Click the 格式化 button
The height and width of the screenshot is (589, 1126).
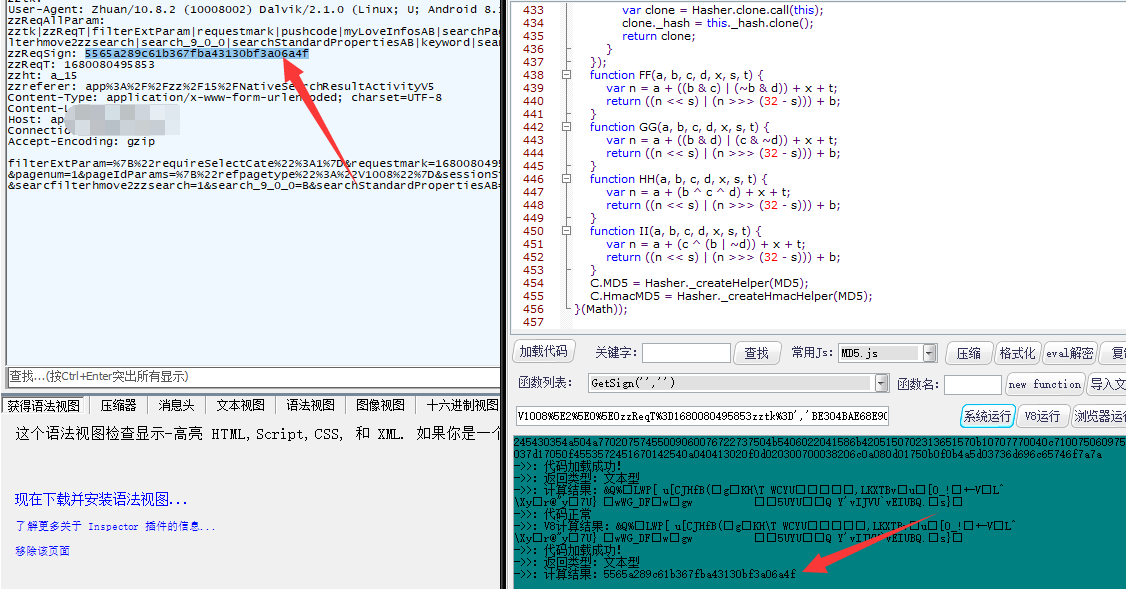pyautogui.click(x=1018, y=353)
